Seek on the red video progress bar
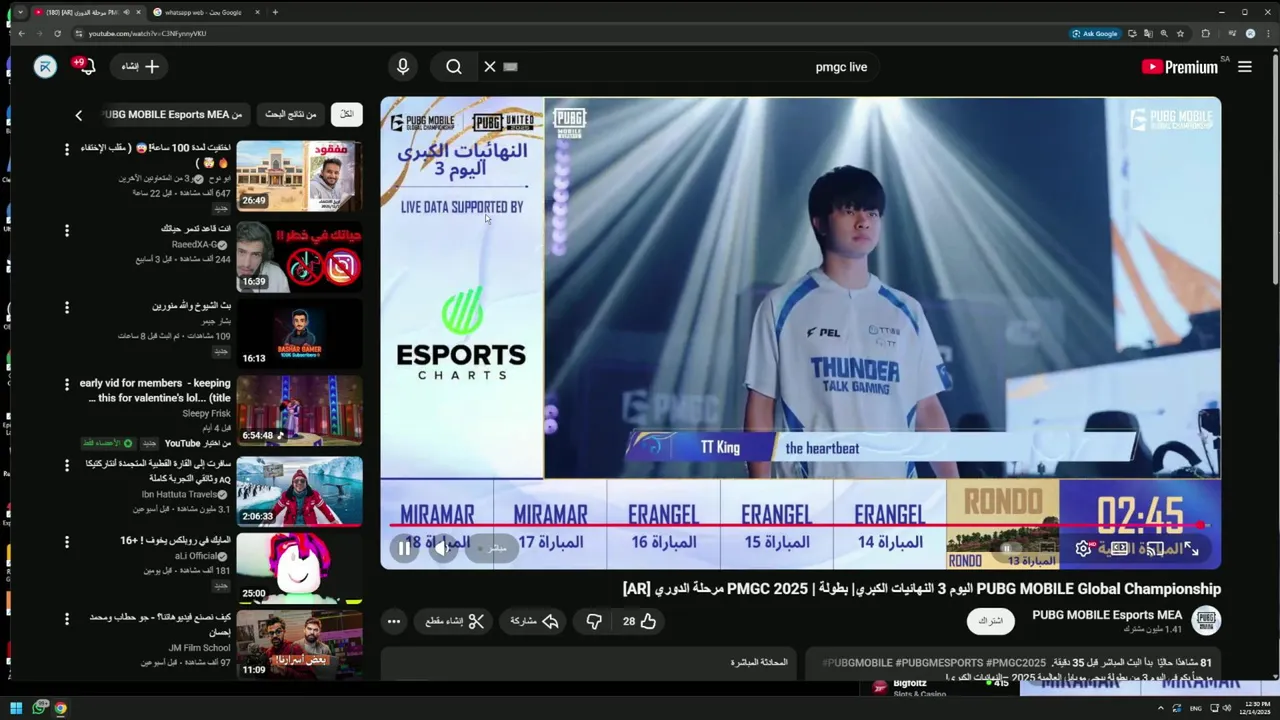1280x720 pixels. click(x=800, y=525)
